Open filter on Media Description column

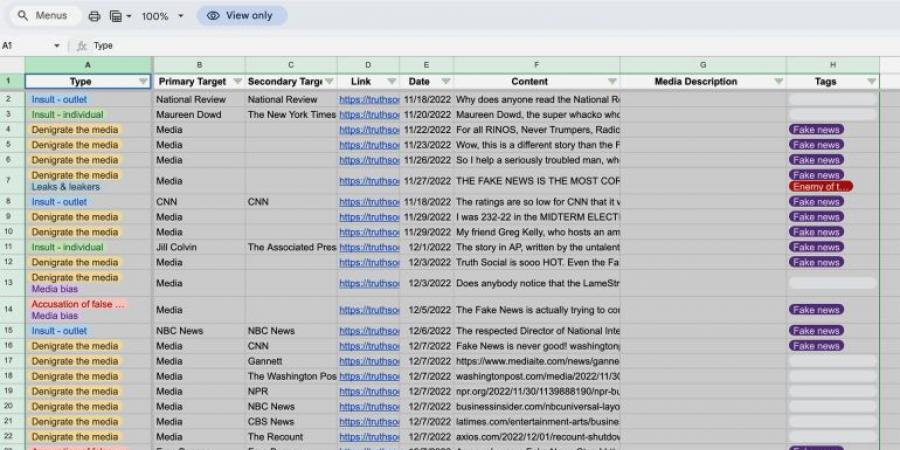pos(778,82)
